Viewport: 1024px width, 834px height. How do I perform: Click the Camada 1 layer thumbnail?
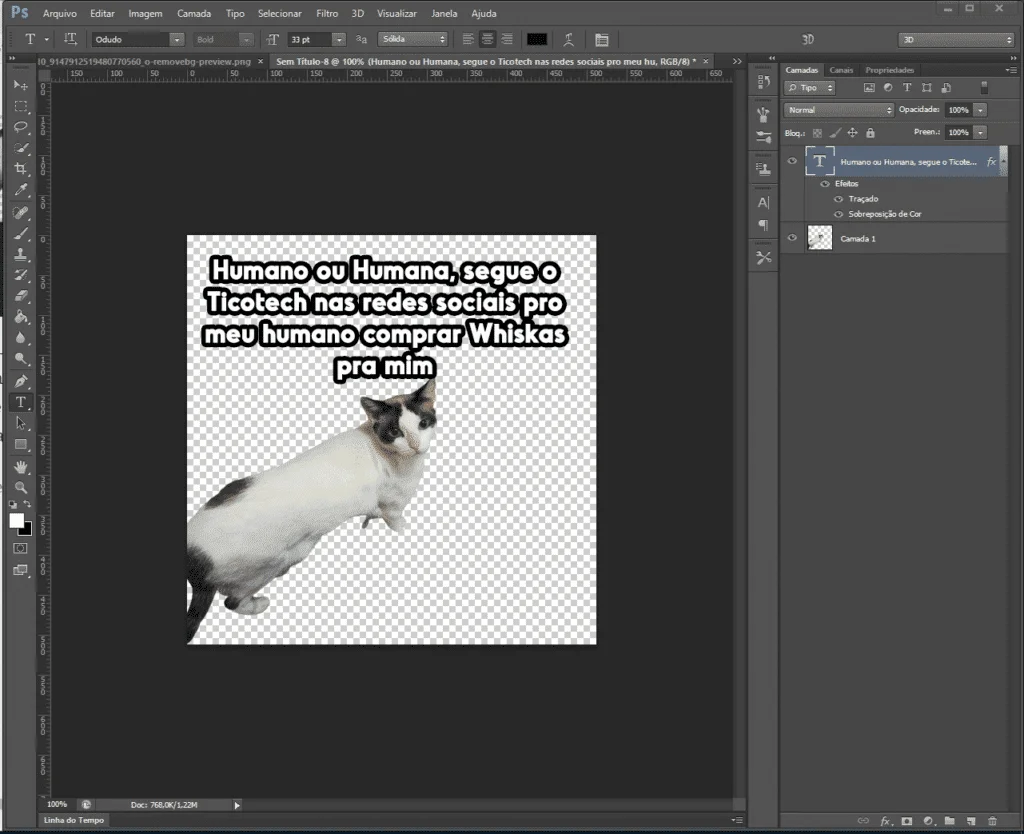coord(819,238)
